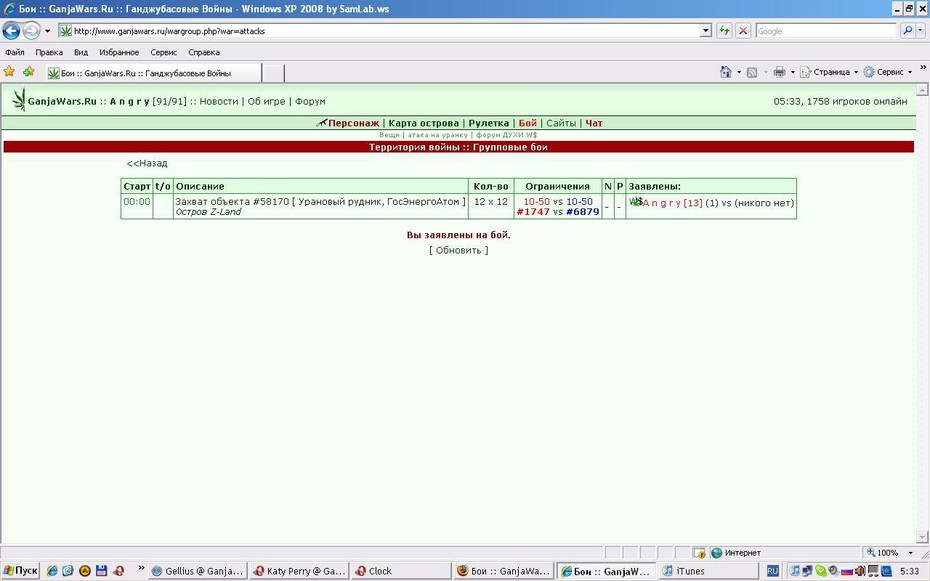
Task: Click the <<Назад link
Action: (146, 163)
